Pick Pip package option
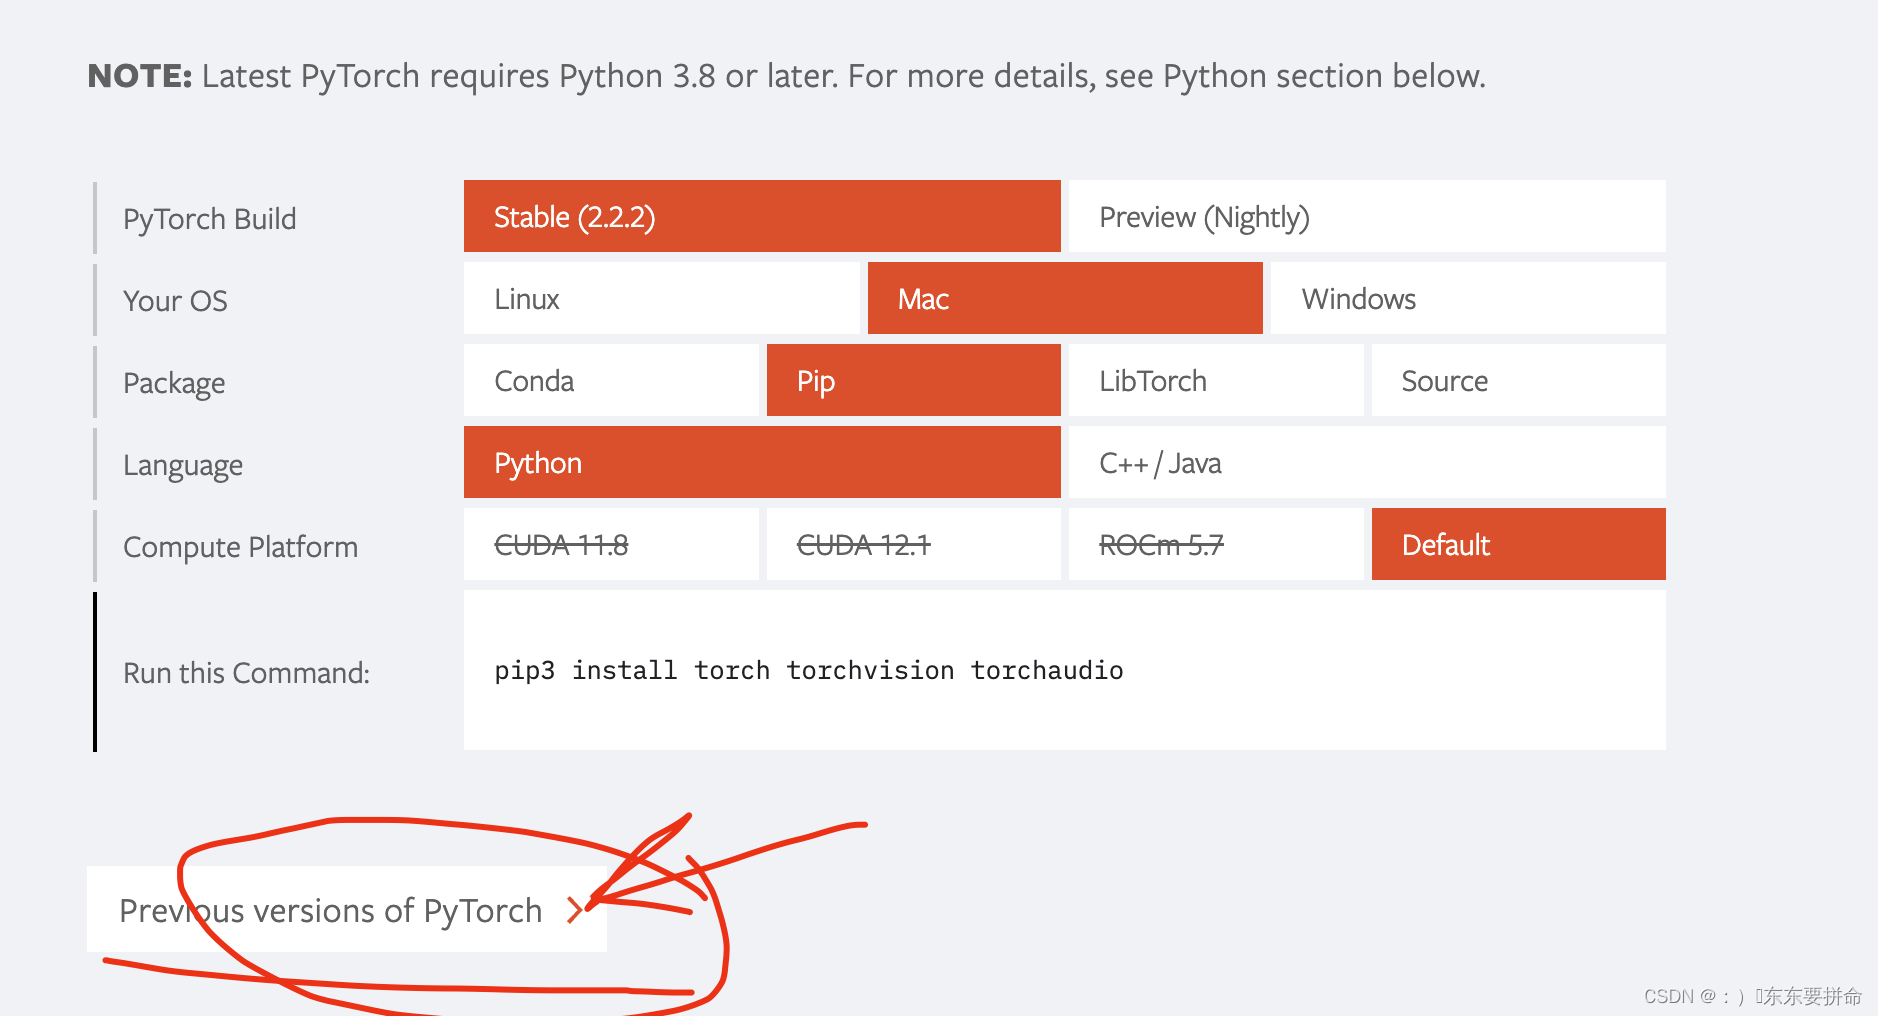 (914, 380)
